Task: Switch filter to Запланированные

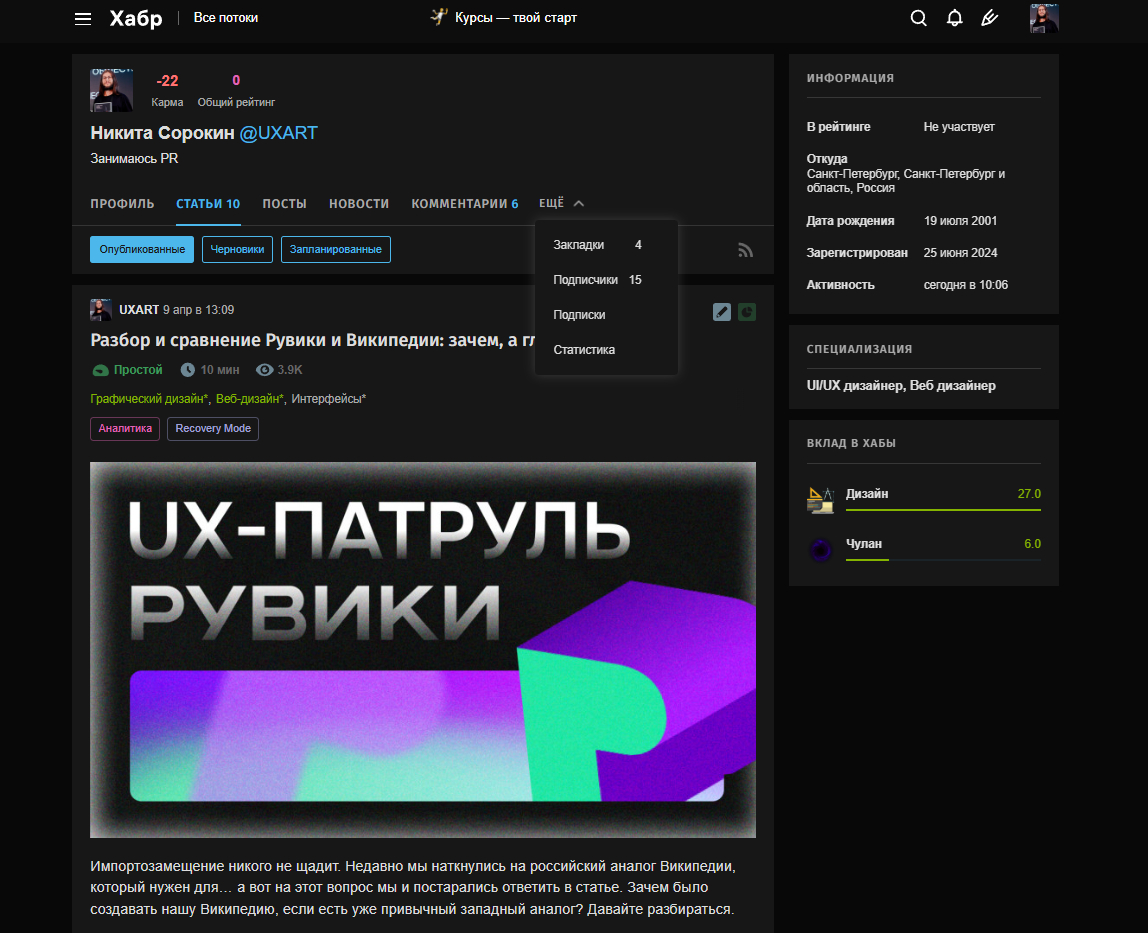Action: [336, 249]
